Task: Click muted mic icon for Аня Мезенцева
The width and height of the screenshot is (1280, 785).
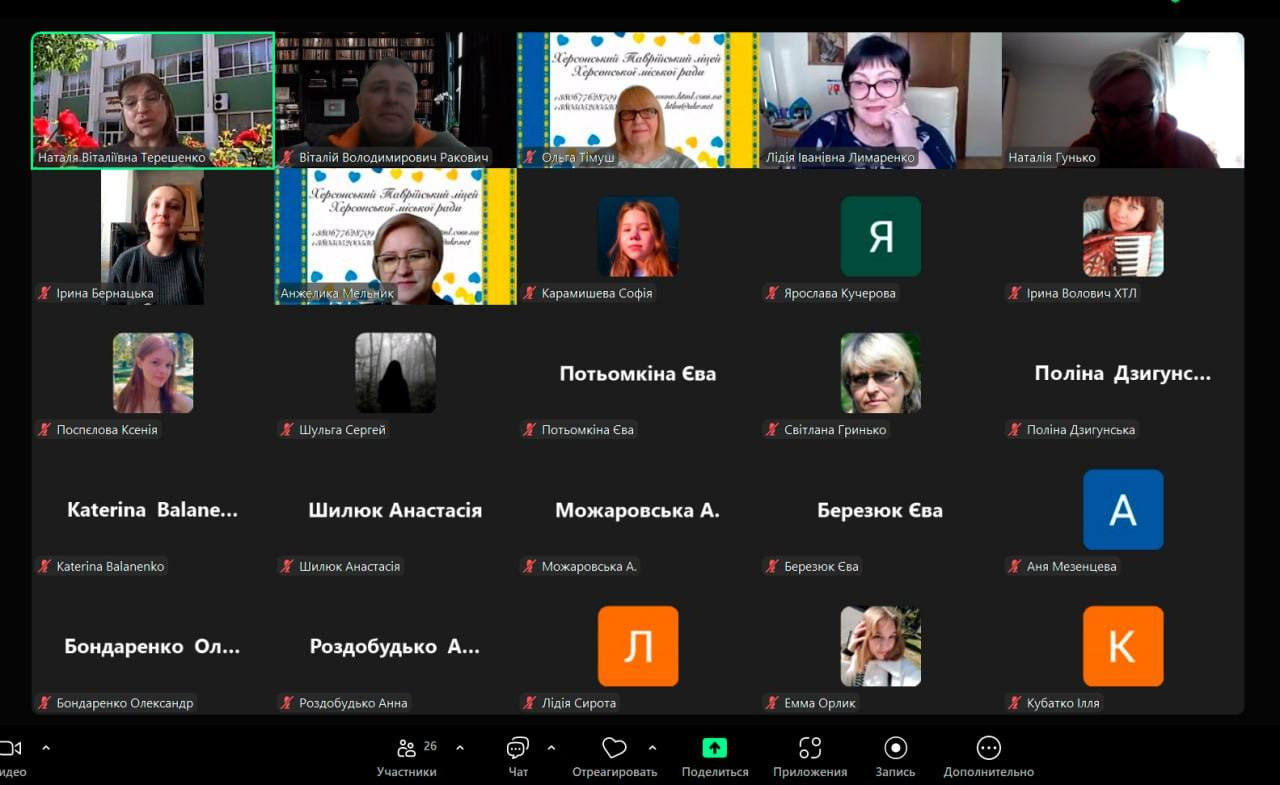Action: click(x=1015, y=566)
